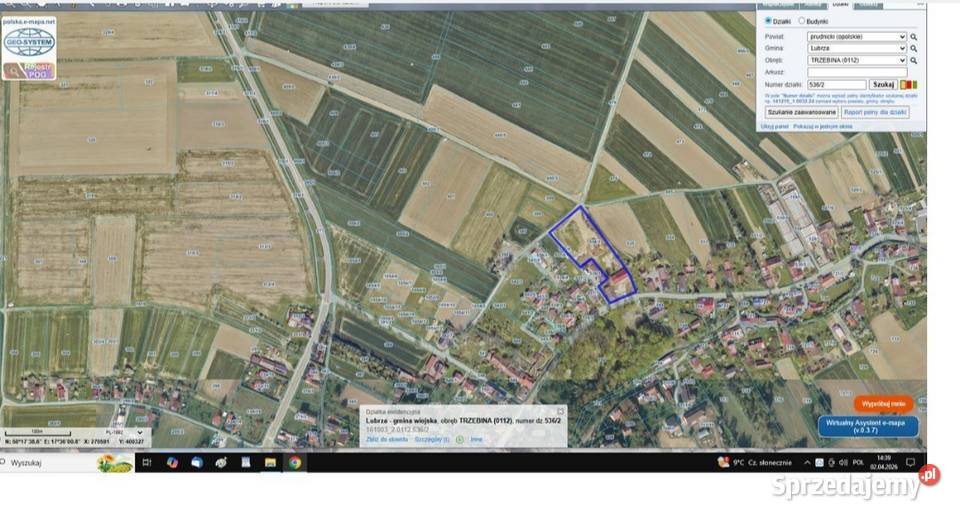The height and width of the screenshot is (519, 960).
Task: Close the parcel info popup
Action: pyautogui.click(x=560, y=411)
